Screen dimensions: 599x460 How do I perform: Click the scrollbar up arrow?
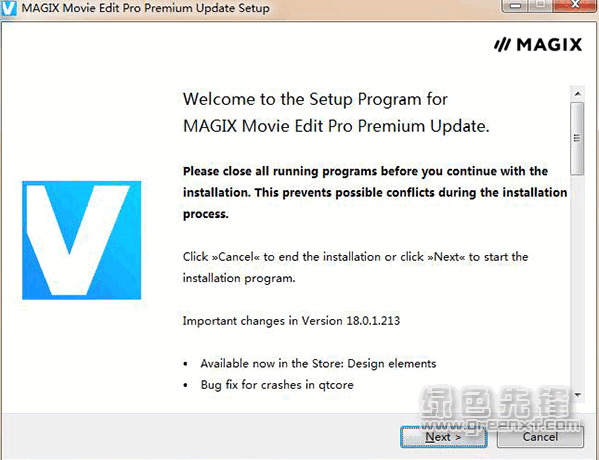(x=578, y=94)
